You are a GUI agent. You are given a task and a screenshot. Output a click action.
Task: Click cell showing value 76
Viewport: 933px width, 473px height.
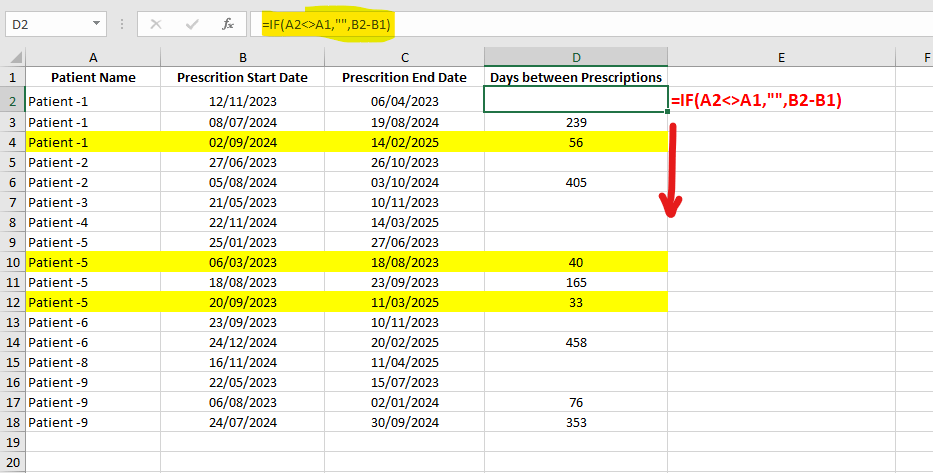(576, 403)
